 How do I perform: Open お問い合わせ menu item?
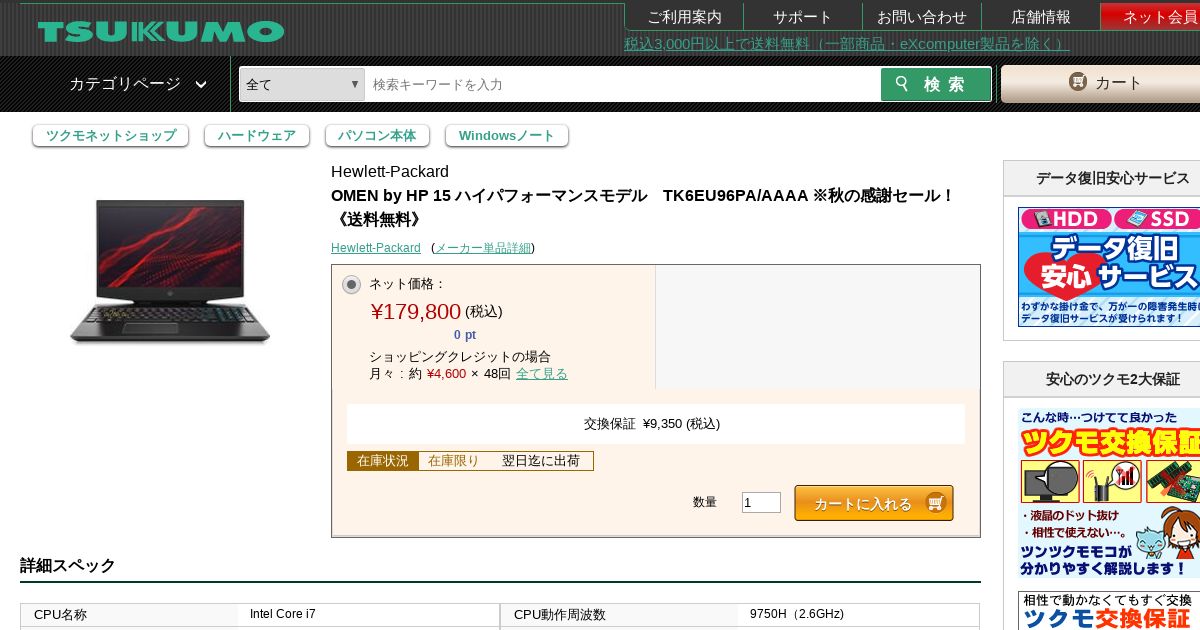(x=922, y=17)
